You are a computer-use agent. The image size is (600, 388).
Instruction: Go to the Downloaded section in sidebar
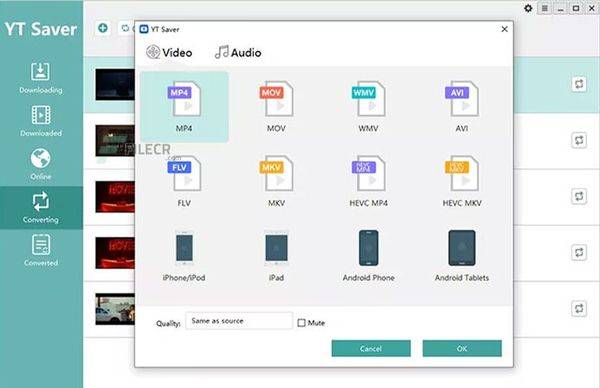(x=41, y=121)
